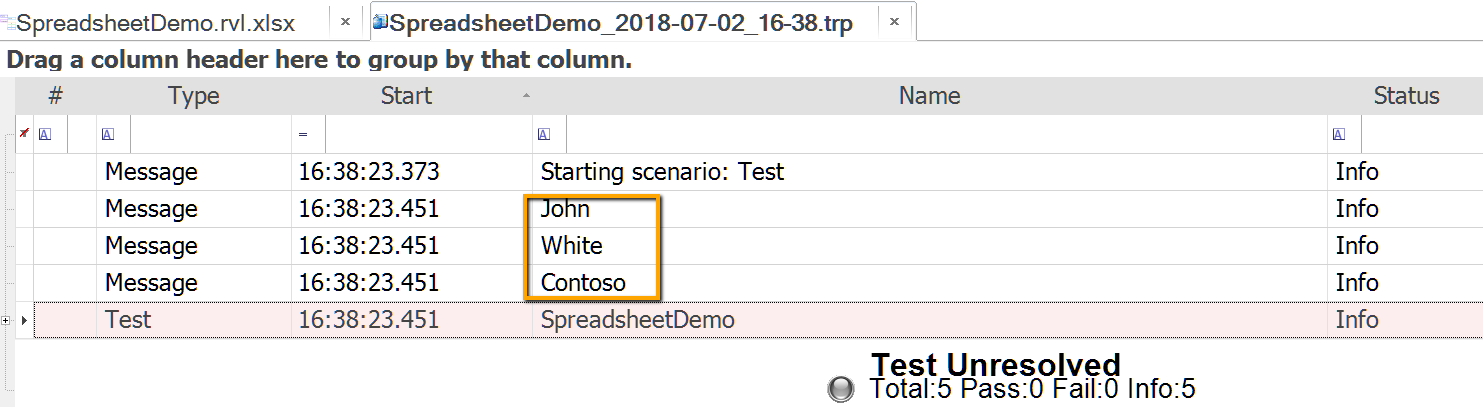Click the gray test status indicator ball

(x=841, y=389)
